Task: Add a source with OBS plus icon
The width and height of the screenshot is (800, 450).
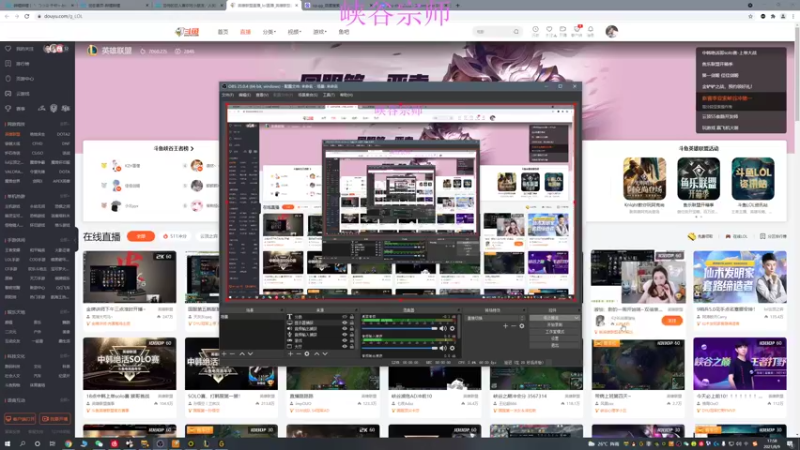Action: pyautogui.click(x=290, y=354)
